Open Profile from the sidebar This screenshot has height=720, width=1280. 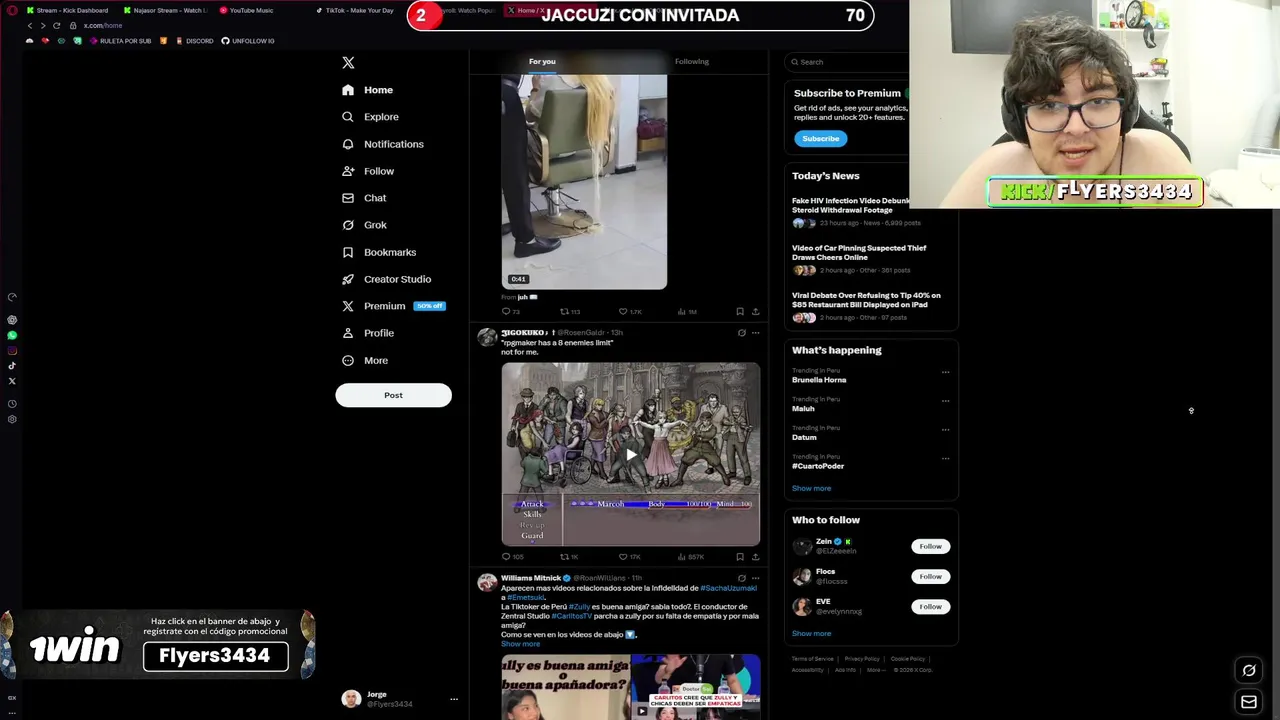tap(368, 333)
